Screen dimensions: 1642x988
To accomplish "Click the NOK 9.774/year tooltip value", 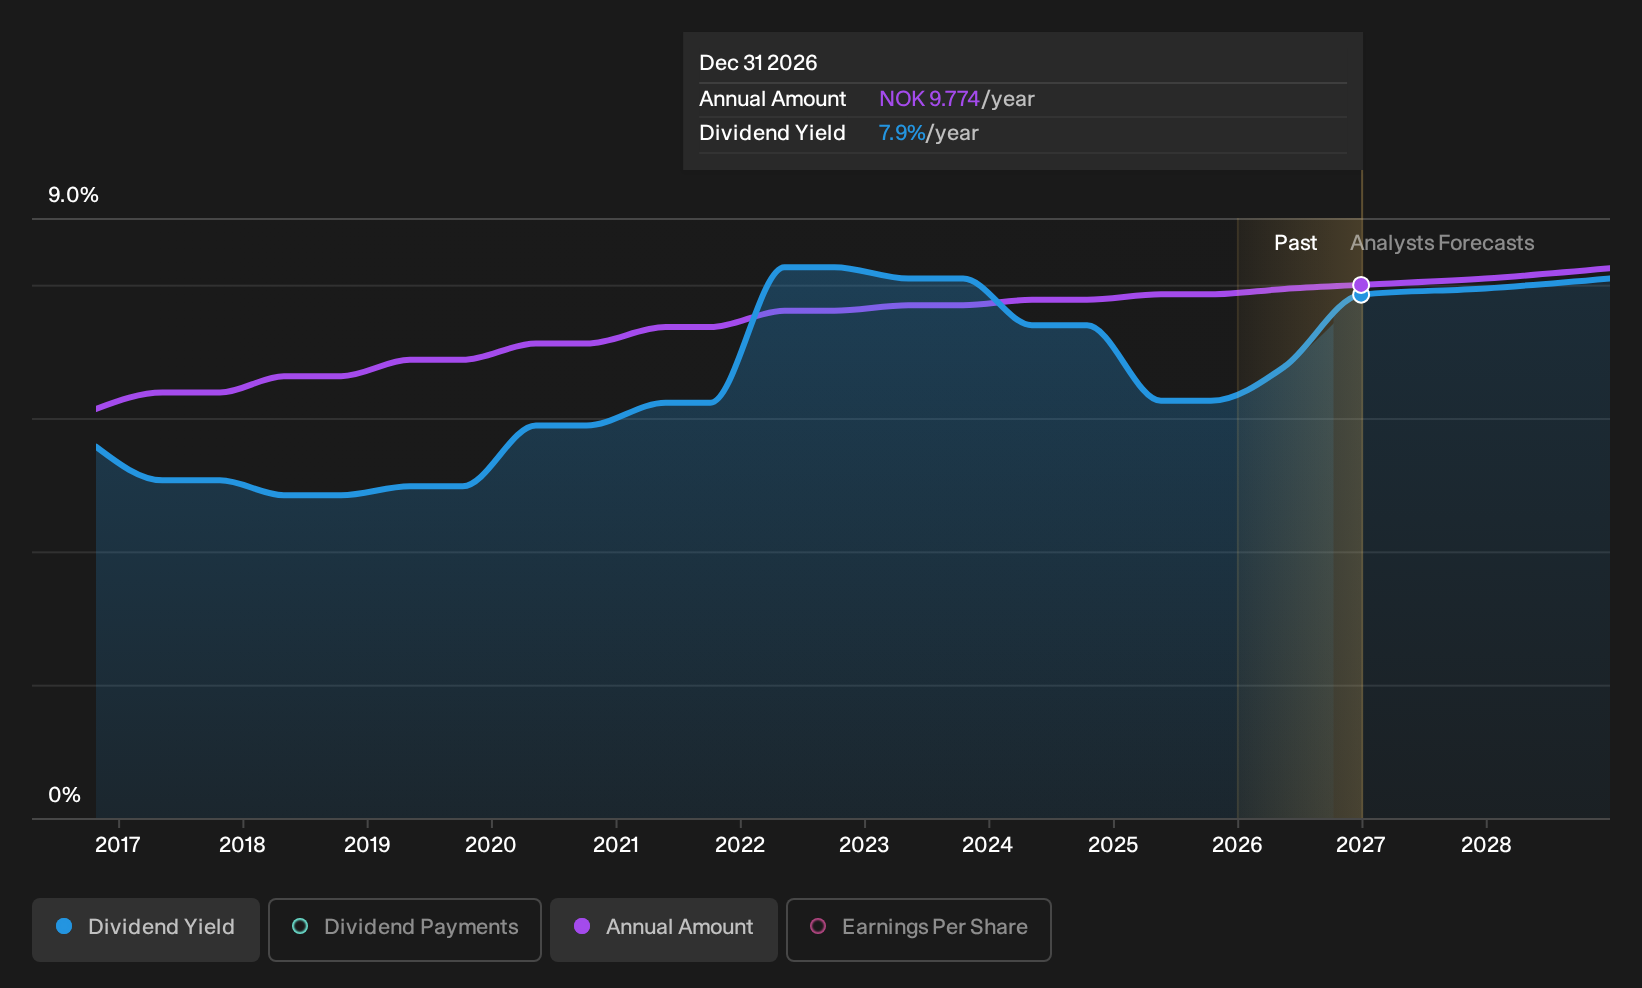I will tap(957, 99).
